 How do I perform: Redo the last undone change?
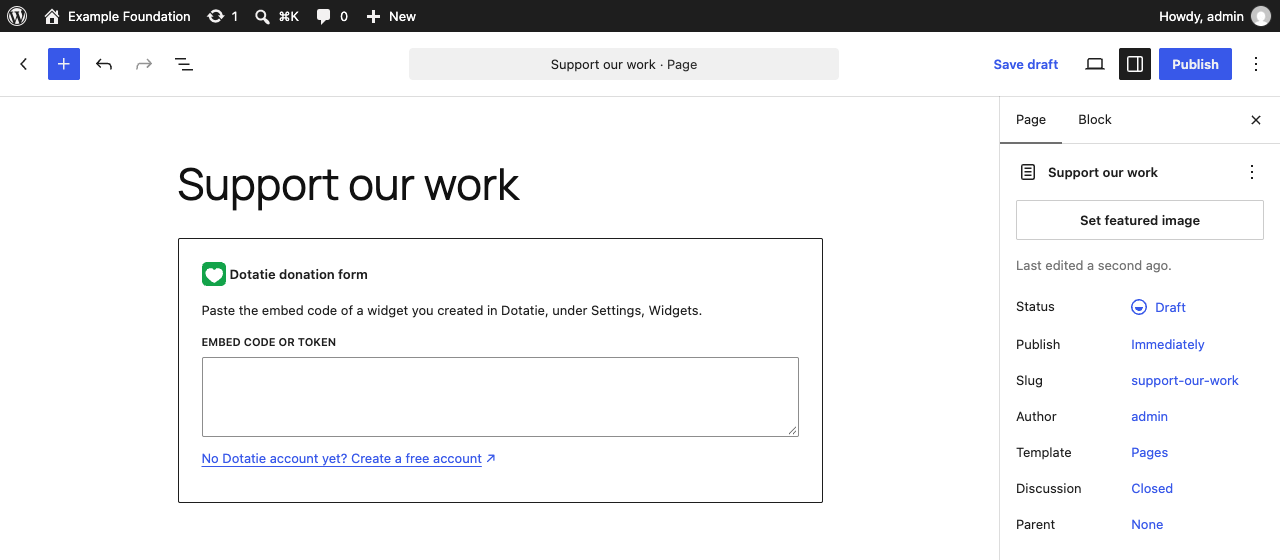144,64
